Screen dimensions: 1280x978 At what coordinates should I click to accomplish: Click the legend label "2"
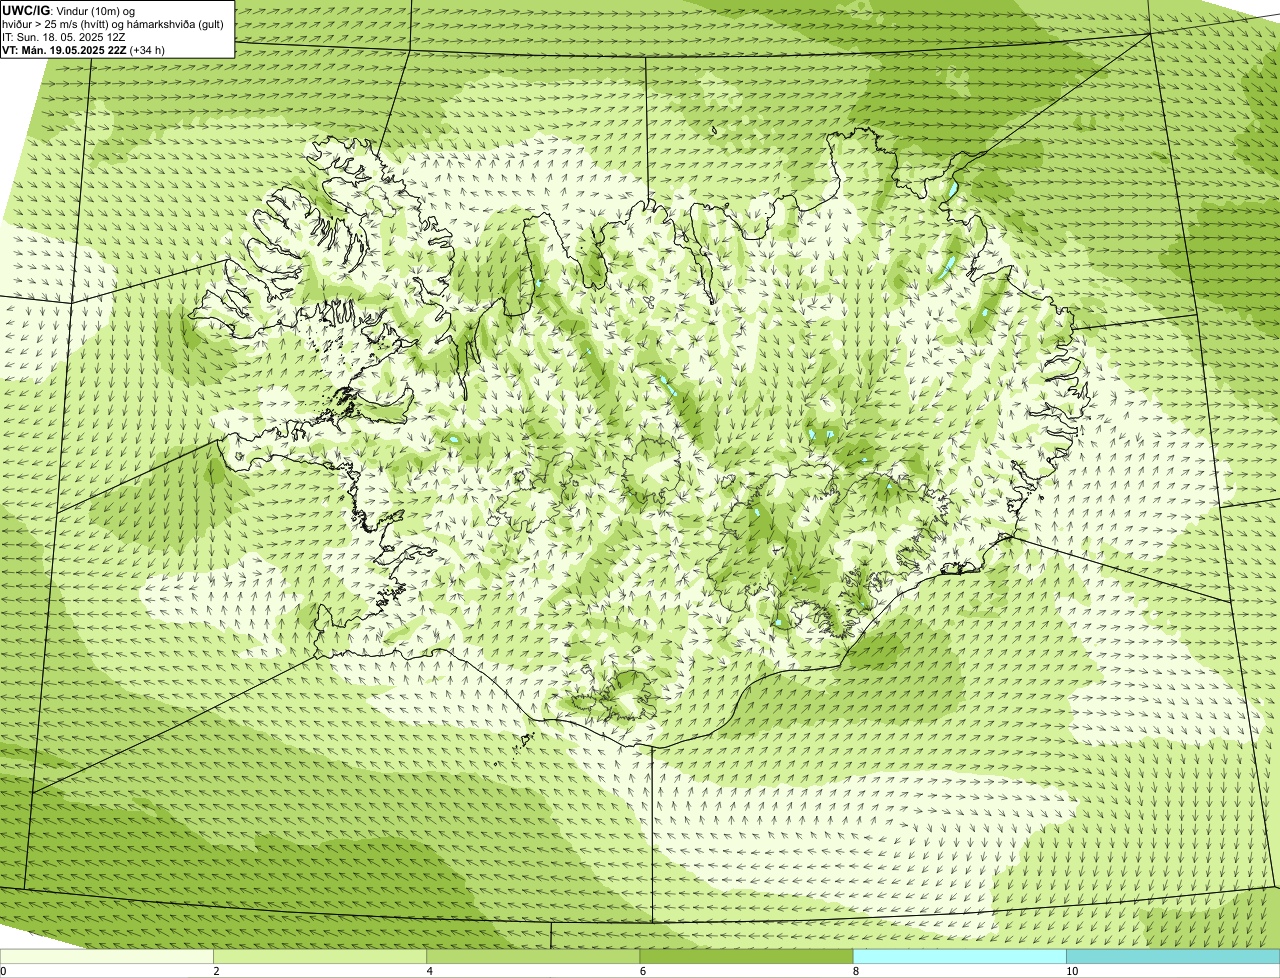[x=216, y=971]
